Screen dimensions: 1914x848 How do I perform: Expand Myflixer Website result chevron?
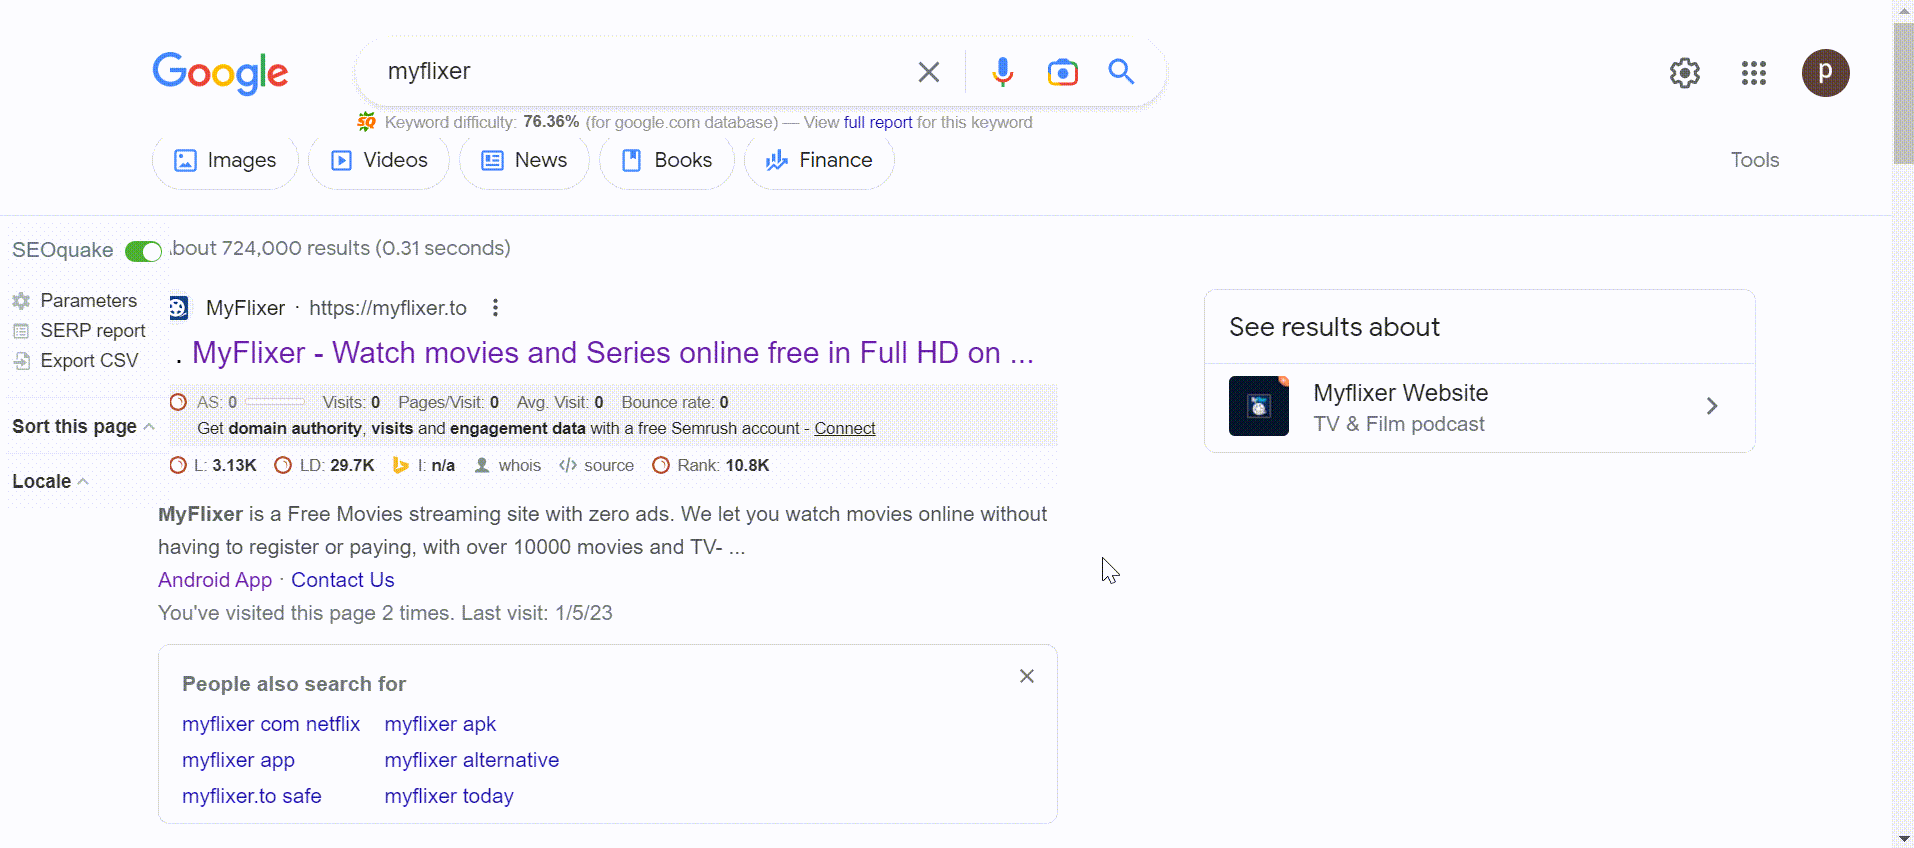(1712, 406)
